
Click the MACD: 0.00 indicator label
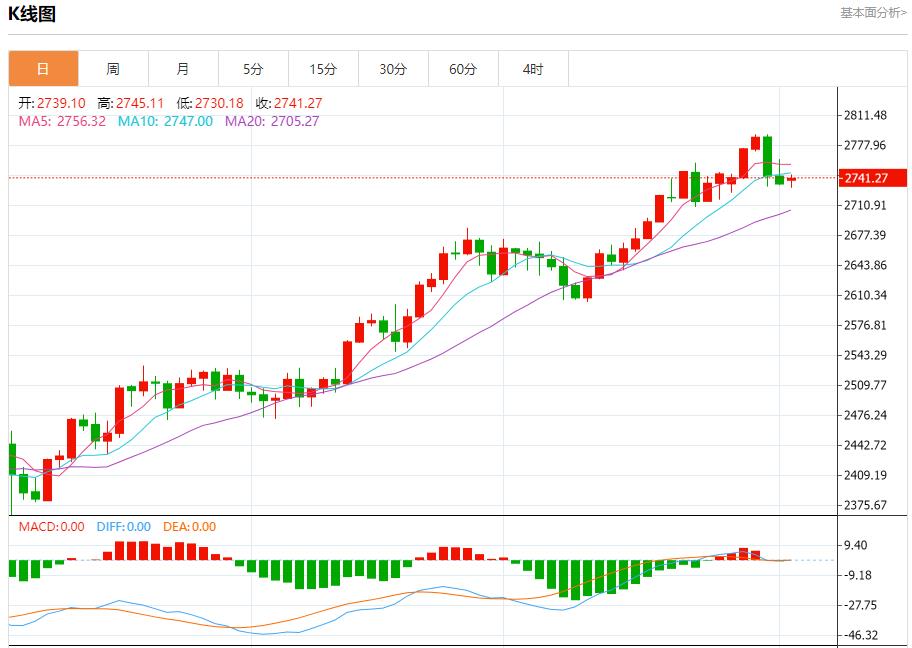(51, 527)
